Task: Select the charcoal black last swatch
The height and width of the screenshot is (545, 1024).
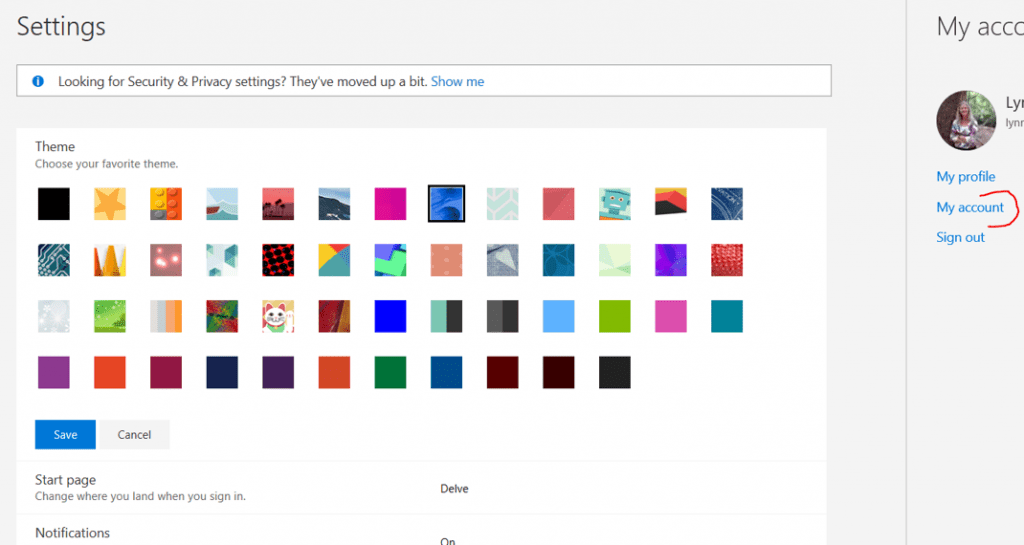Action: click(615, 372)
